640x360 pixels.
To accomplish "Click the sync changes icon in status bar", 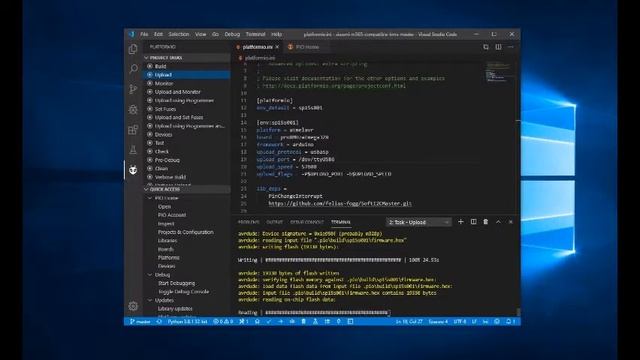I will 159,322.
